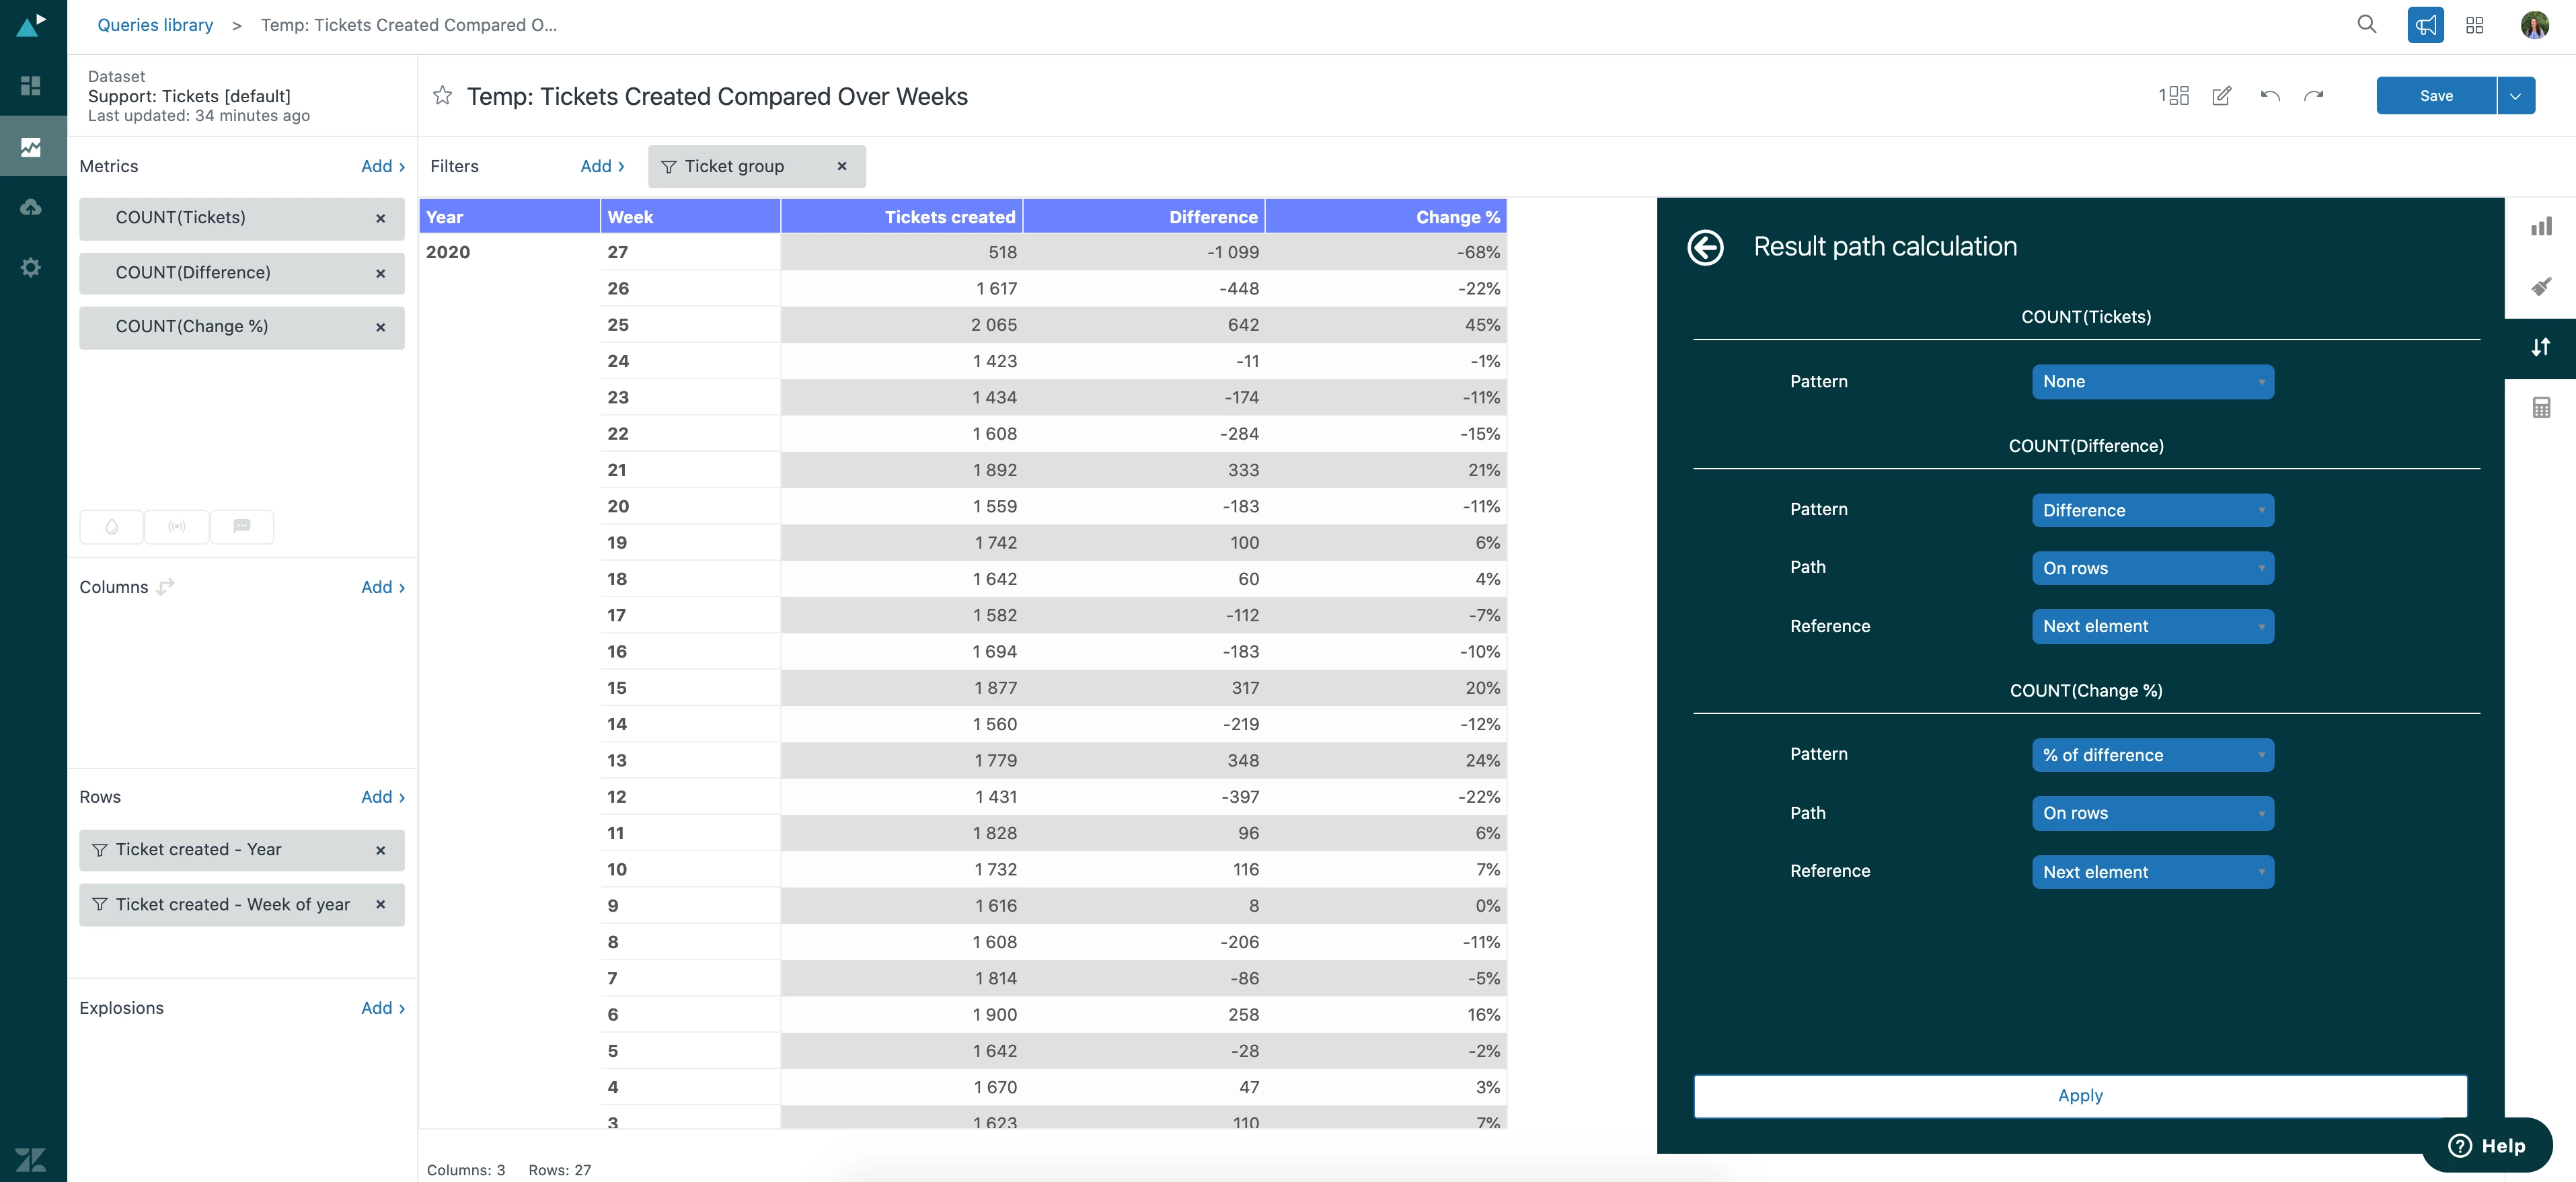Screen dimensions: 2576x1182
Task: Star the query as favorite
Action: point(442,96)
